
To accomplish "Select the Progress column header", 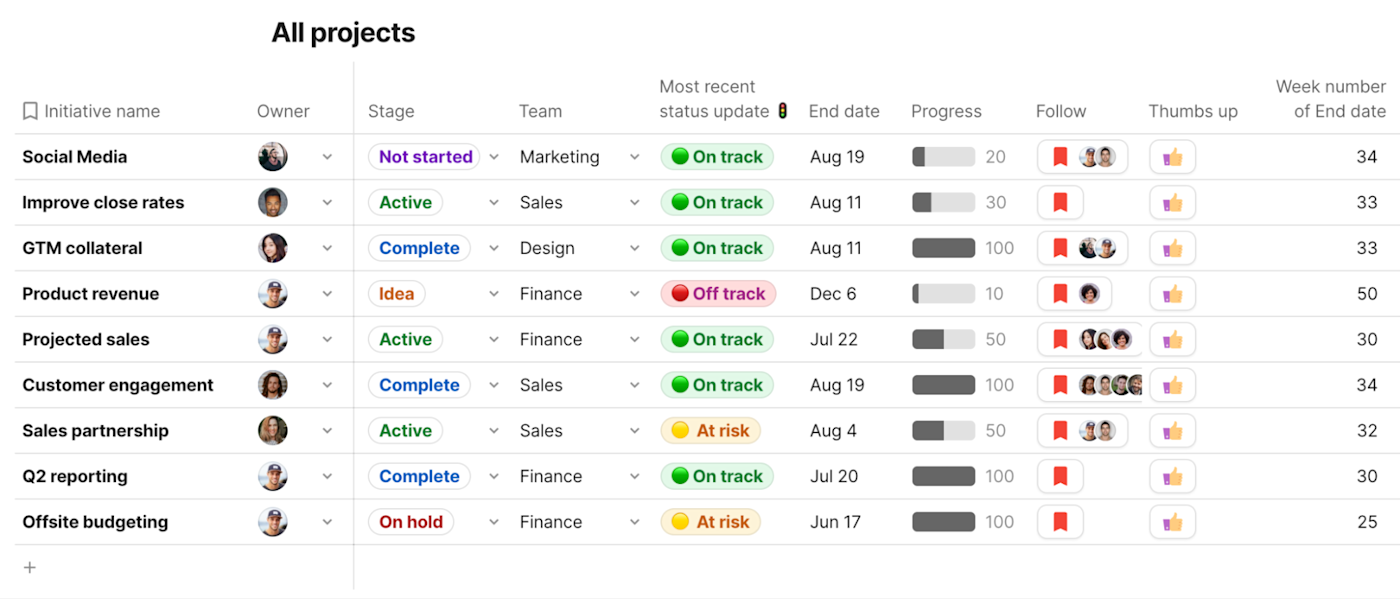I will tap(946, 111).
